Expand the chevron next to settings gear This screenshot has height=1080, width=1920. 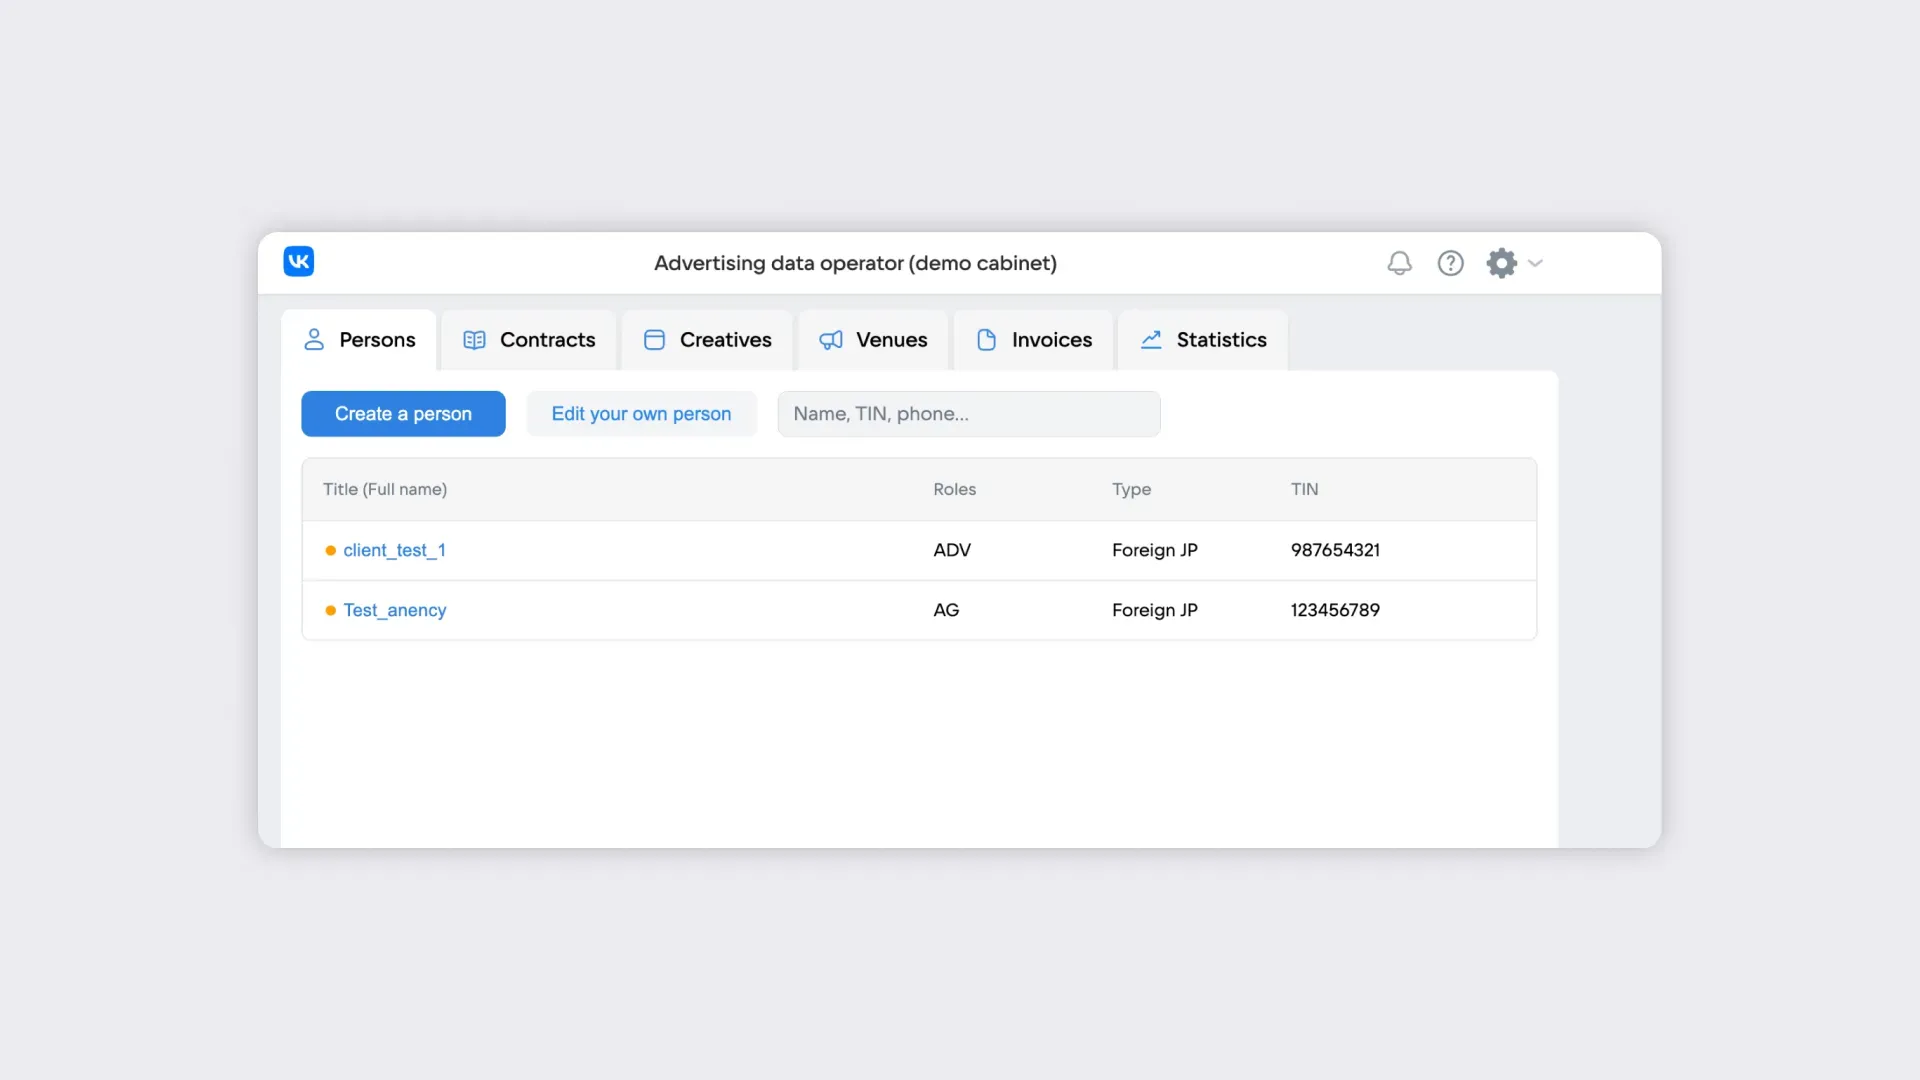coord(1536,263)
